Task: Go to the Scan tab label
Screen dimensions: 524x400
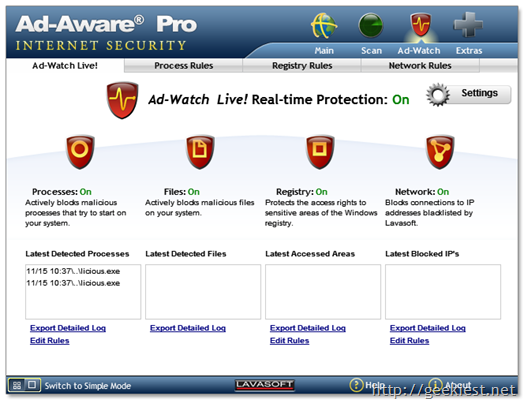Action: pos(371,51)
